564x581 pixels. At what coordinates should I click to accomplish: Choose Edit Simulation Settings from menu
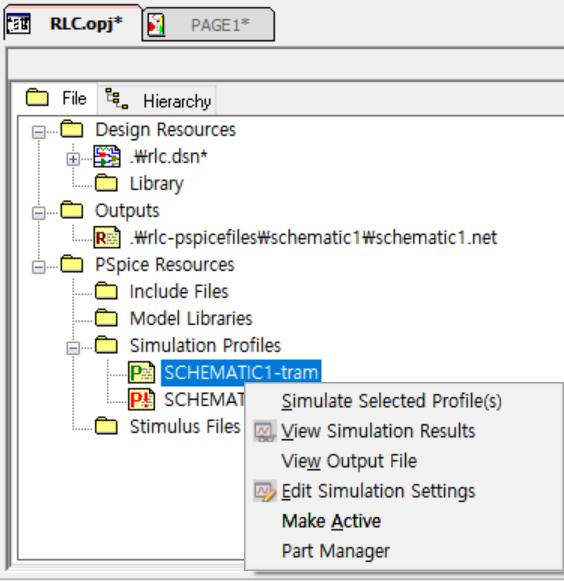pos(378,491)
